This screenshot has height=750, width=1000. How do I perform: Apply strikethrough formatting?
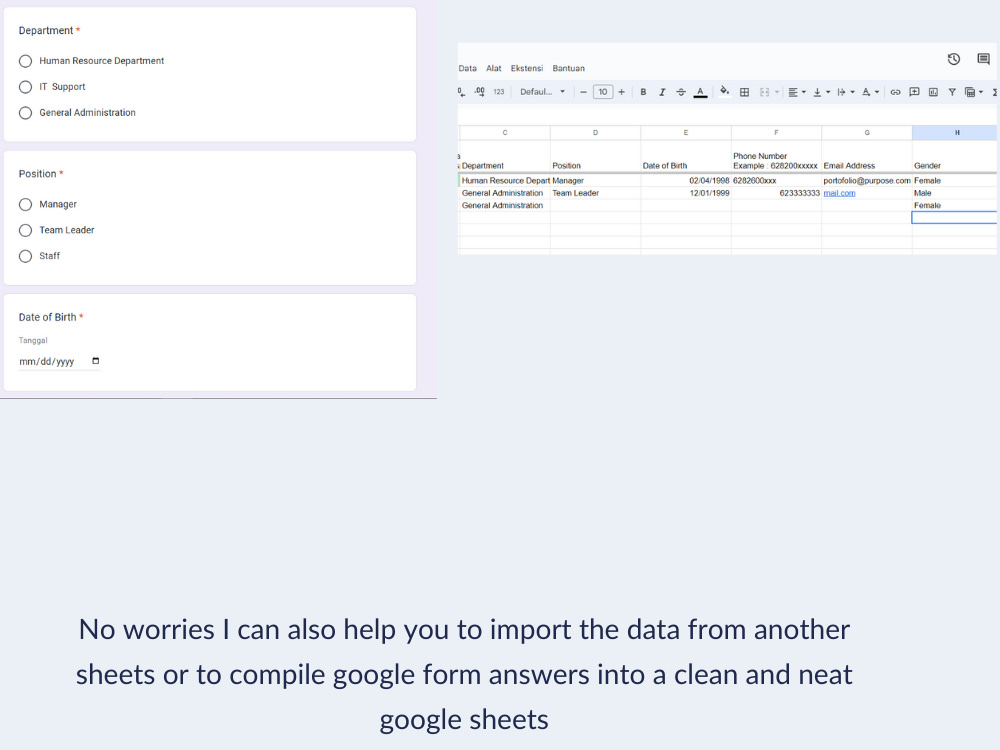click(x=680, y=92)
